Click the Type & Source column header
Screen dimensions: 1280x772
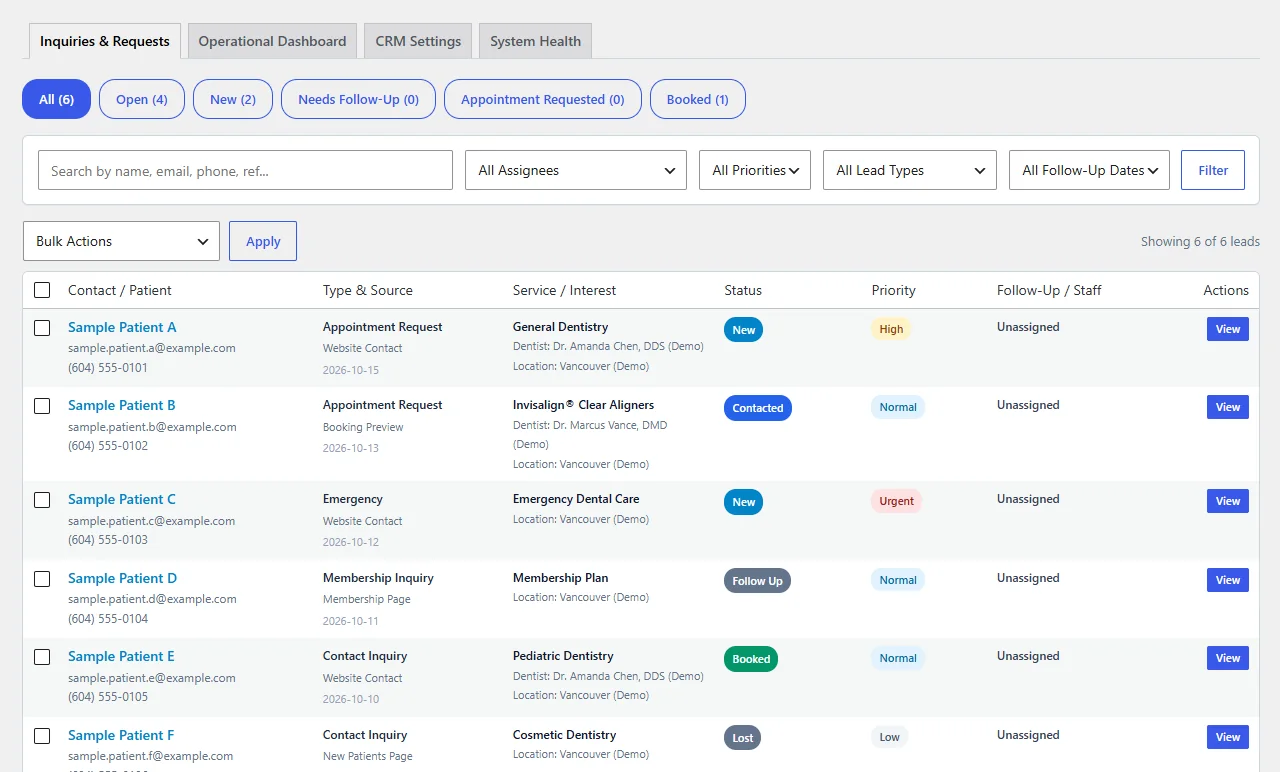tap(368, 290)
